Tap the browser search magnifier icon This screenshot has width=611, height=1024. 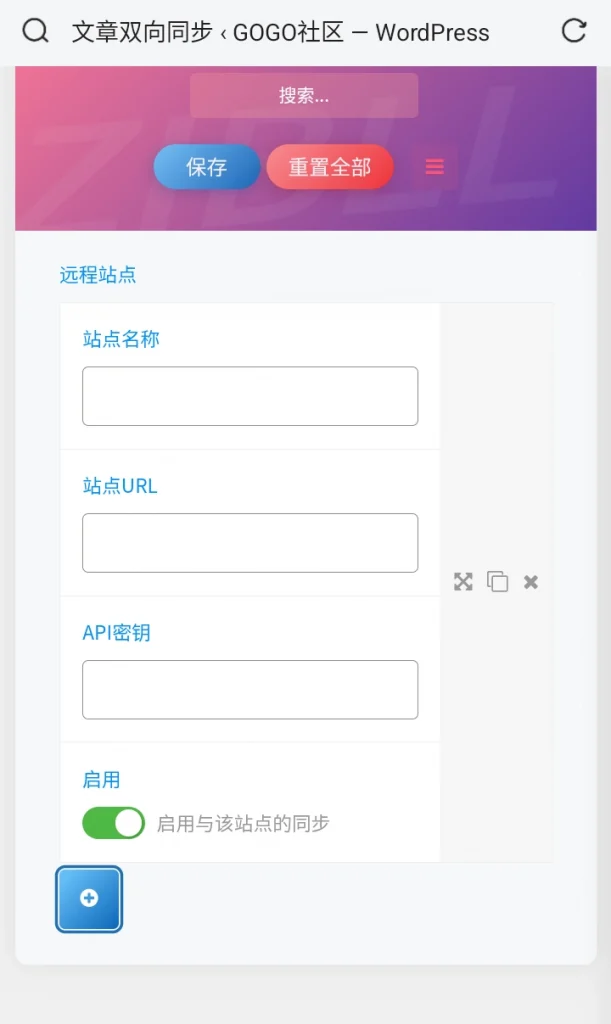[35, 31]
